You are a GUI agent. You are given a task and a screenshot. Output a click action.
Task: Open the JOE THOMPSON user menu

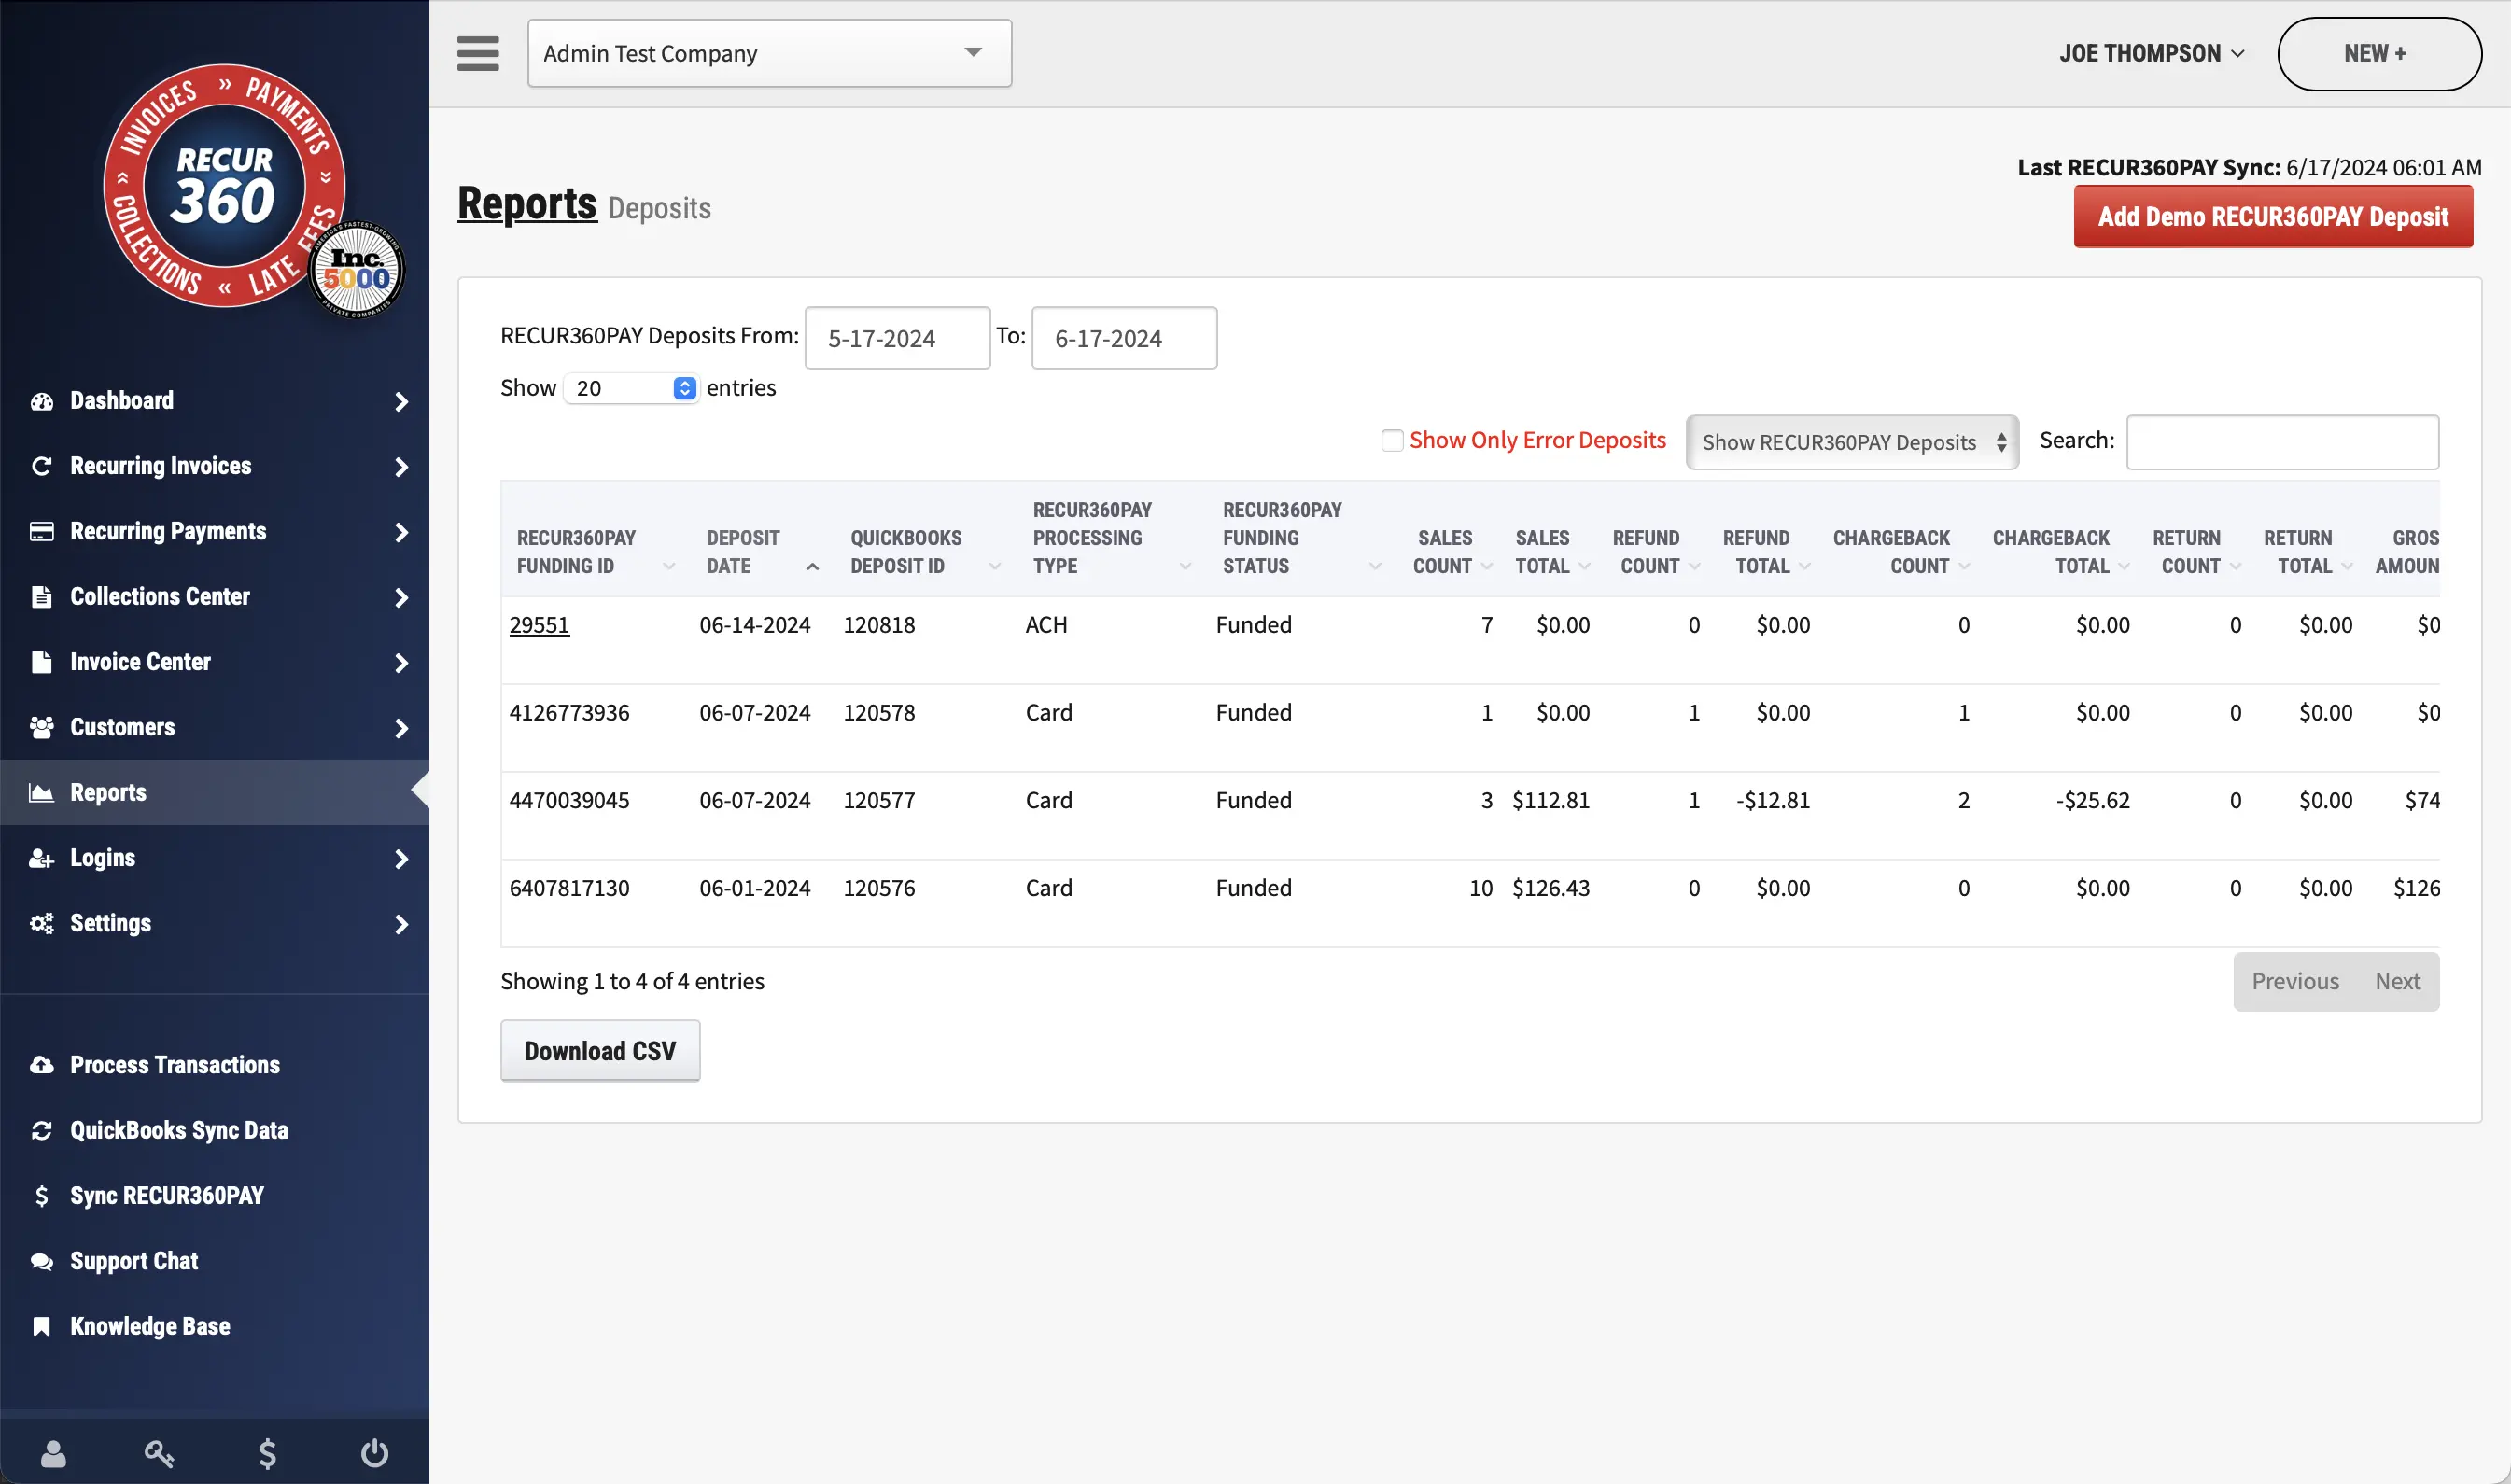point(2151,53)
